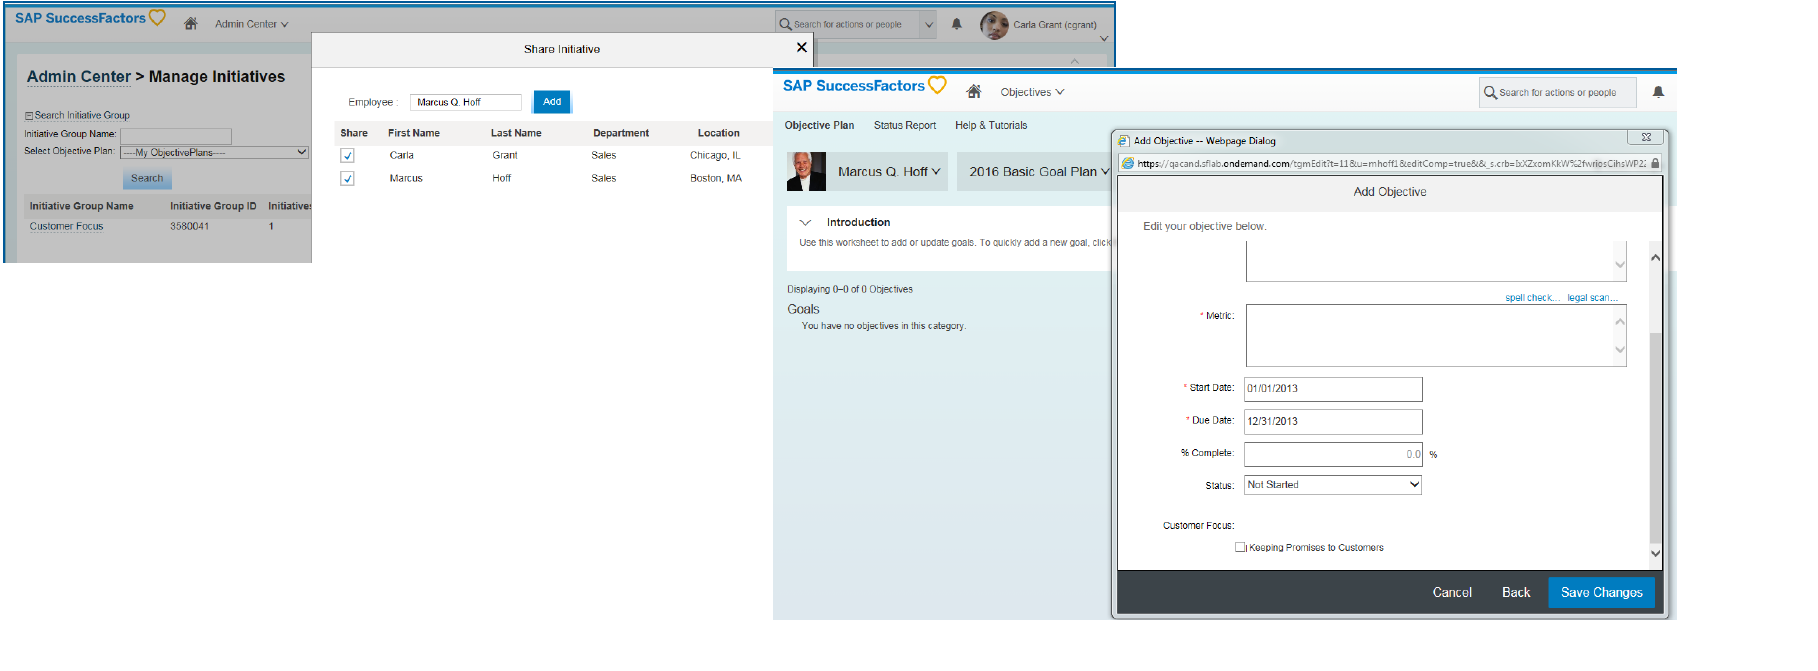Open the Objectives navigation dropdown
Screen dimensions: 1818x671
[1032, 92]
